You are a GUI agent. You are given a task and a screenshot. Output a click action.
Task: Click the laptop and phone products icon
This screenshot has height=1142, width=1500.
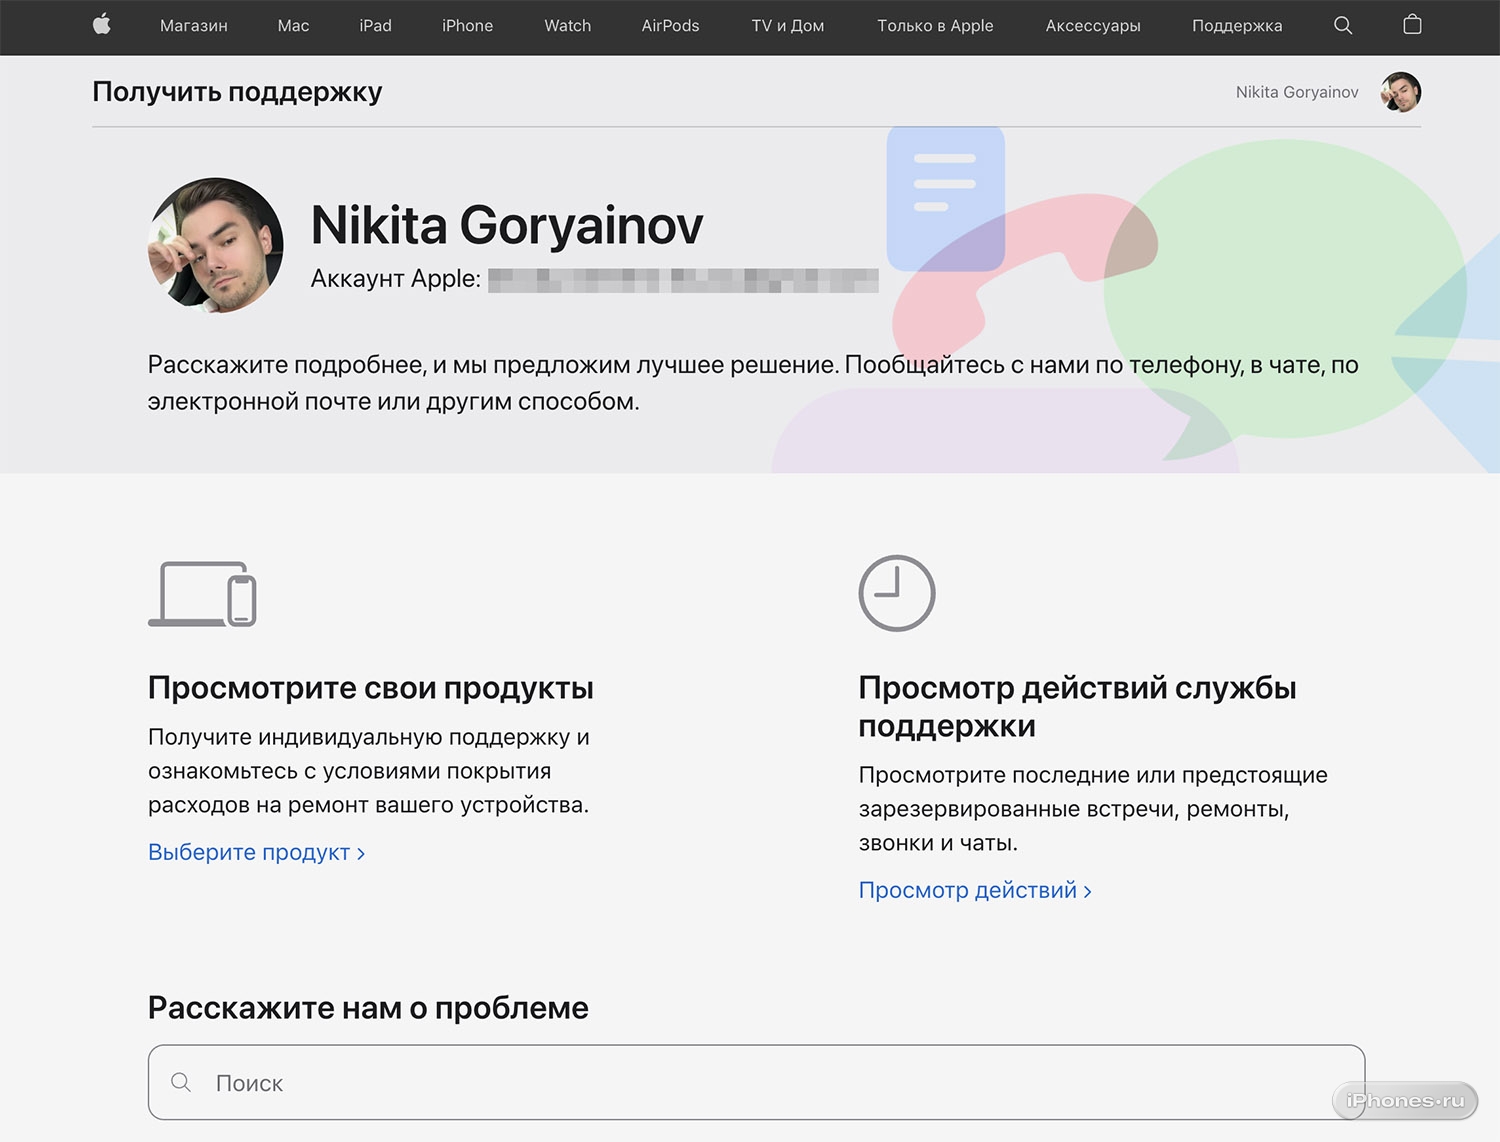(202, 594)
